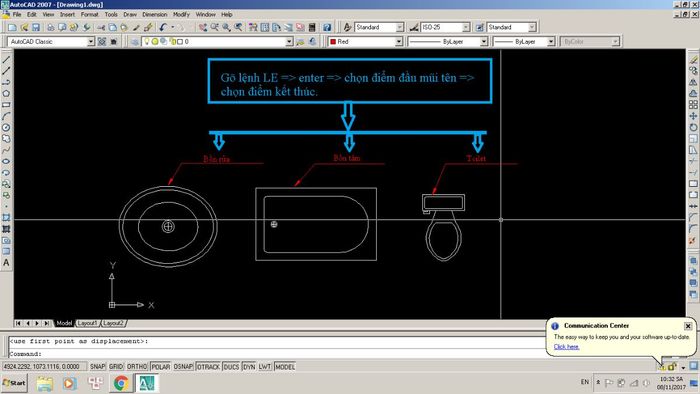700x394 pixels.
Task: Open the Format menu
Action: [89, 14]
